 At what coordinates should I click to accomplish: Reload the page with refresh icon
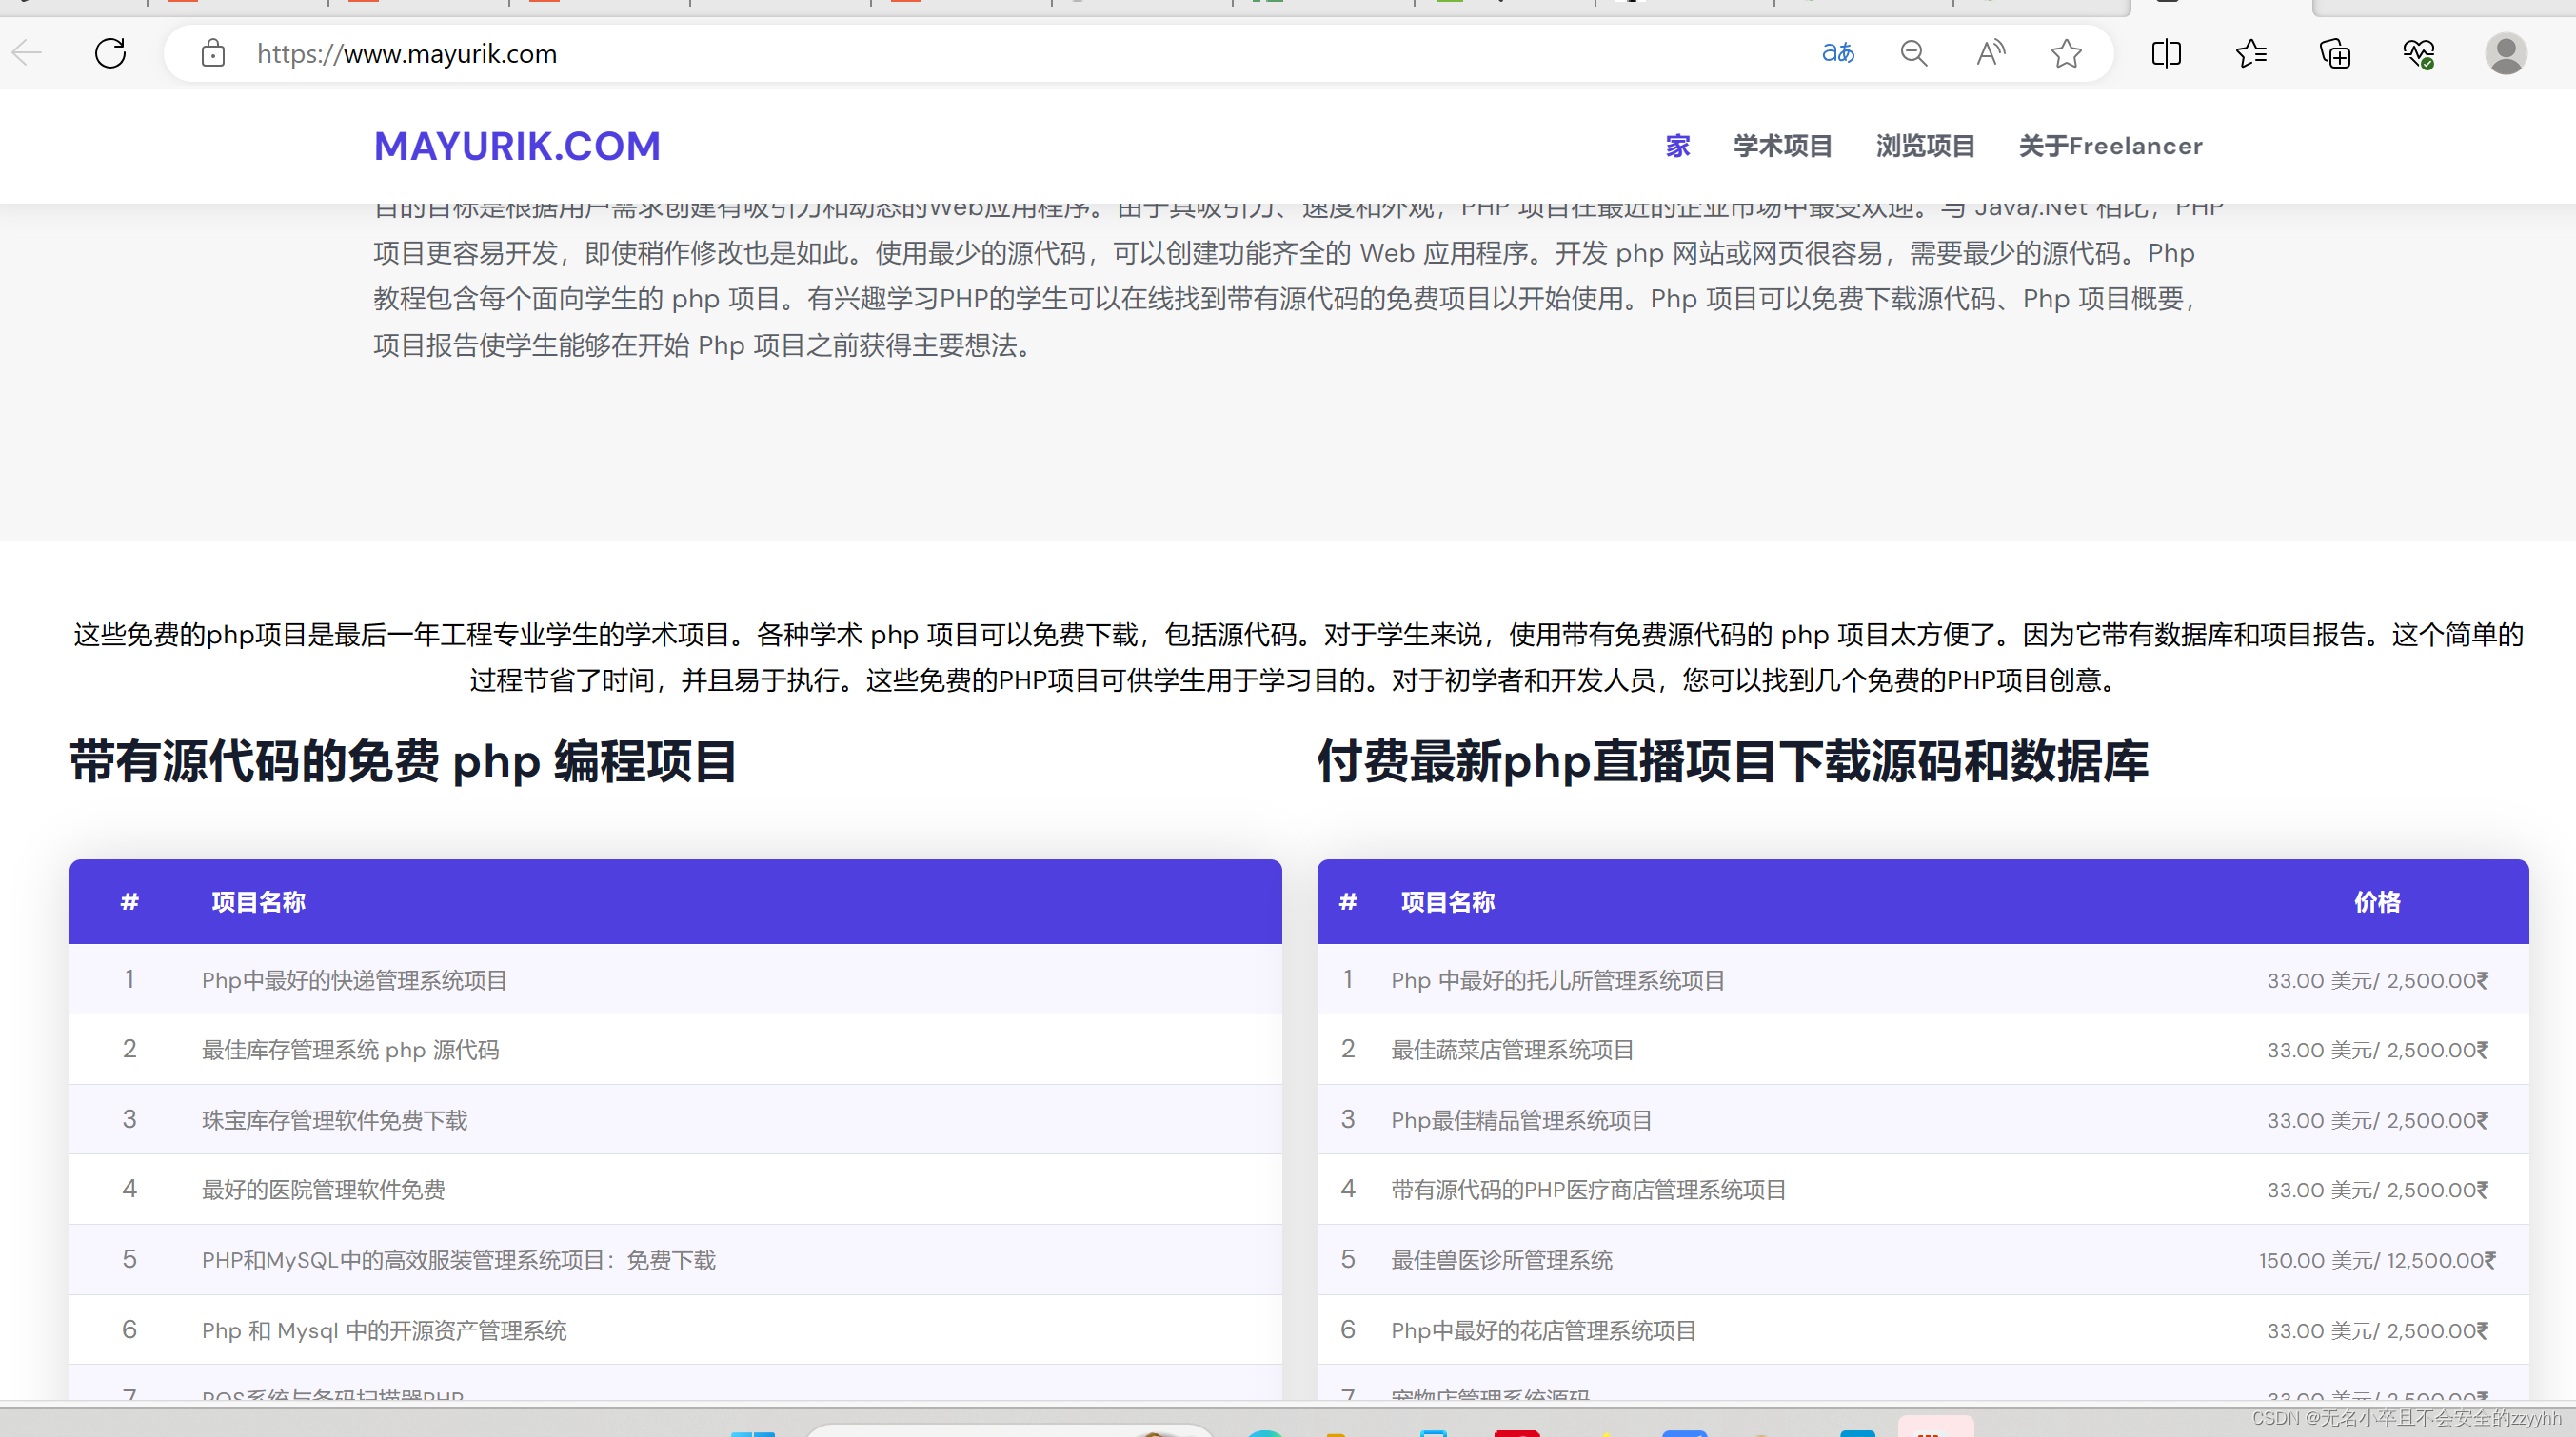110,53
